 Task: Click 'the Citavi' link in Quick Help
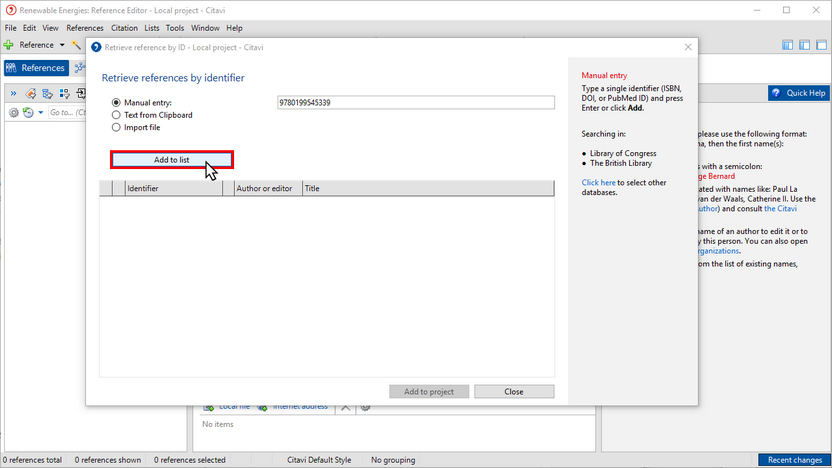(x=780, y=209)
